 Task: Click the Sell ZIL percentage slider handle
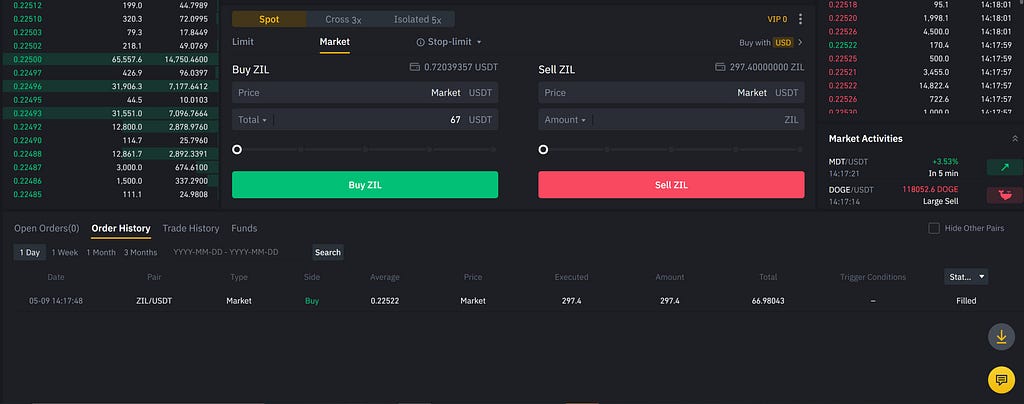[x=543, y=149]
